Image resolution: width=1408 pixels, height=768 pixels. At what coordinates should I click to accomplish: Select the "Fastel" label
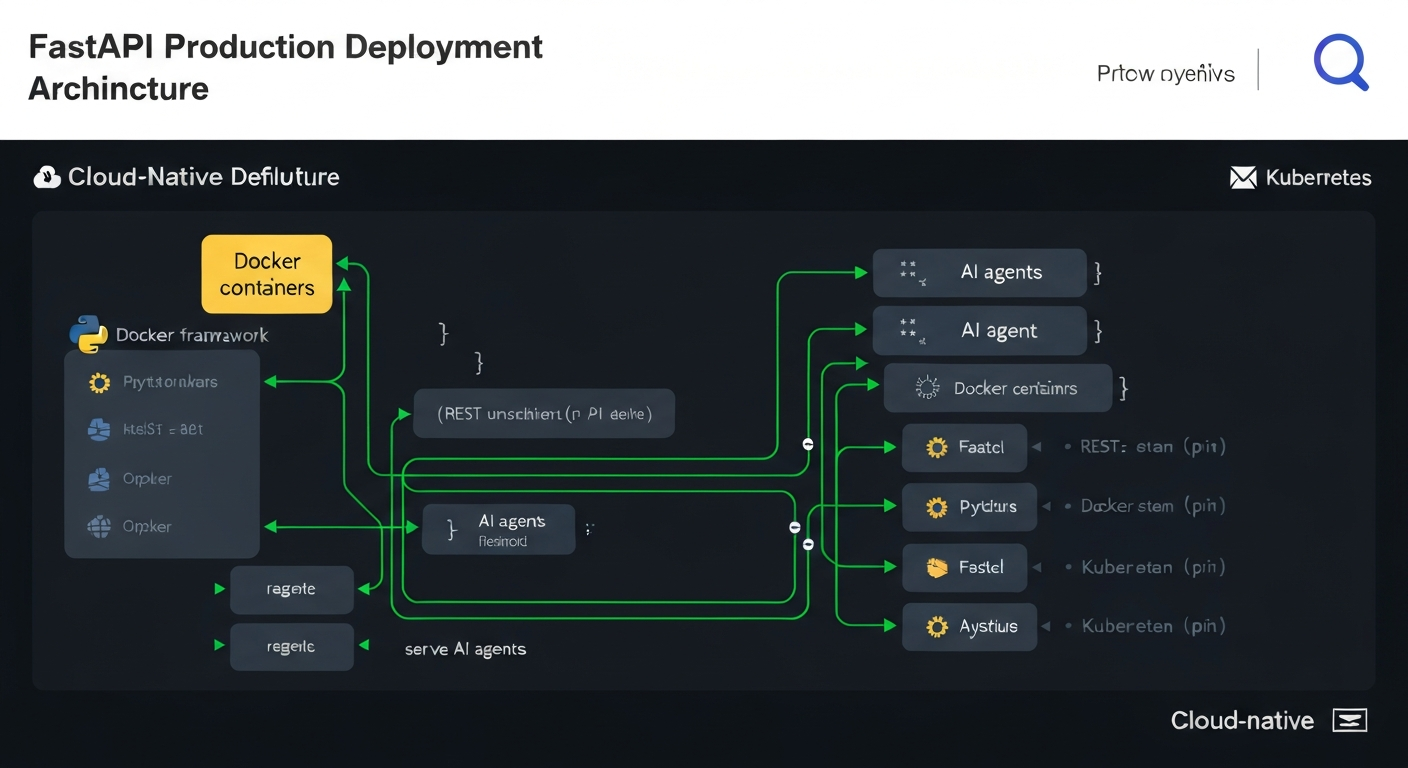coord(981,567)
